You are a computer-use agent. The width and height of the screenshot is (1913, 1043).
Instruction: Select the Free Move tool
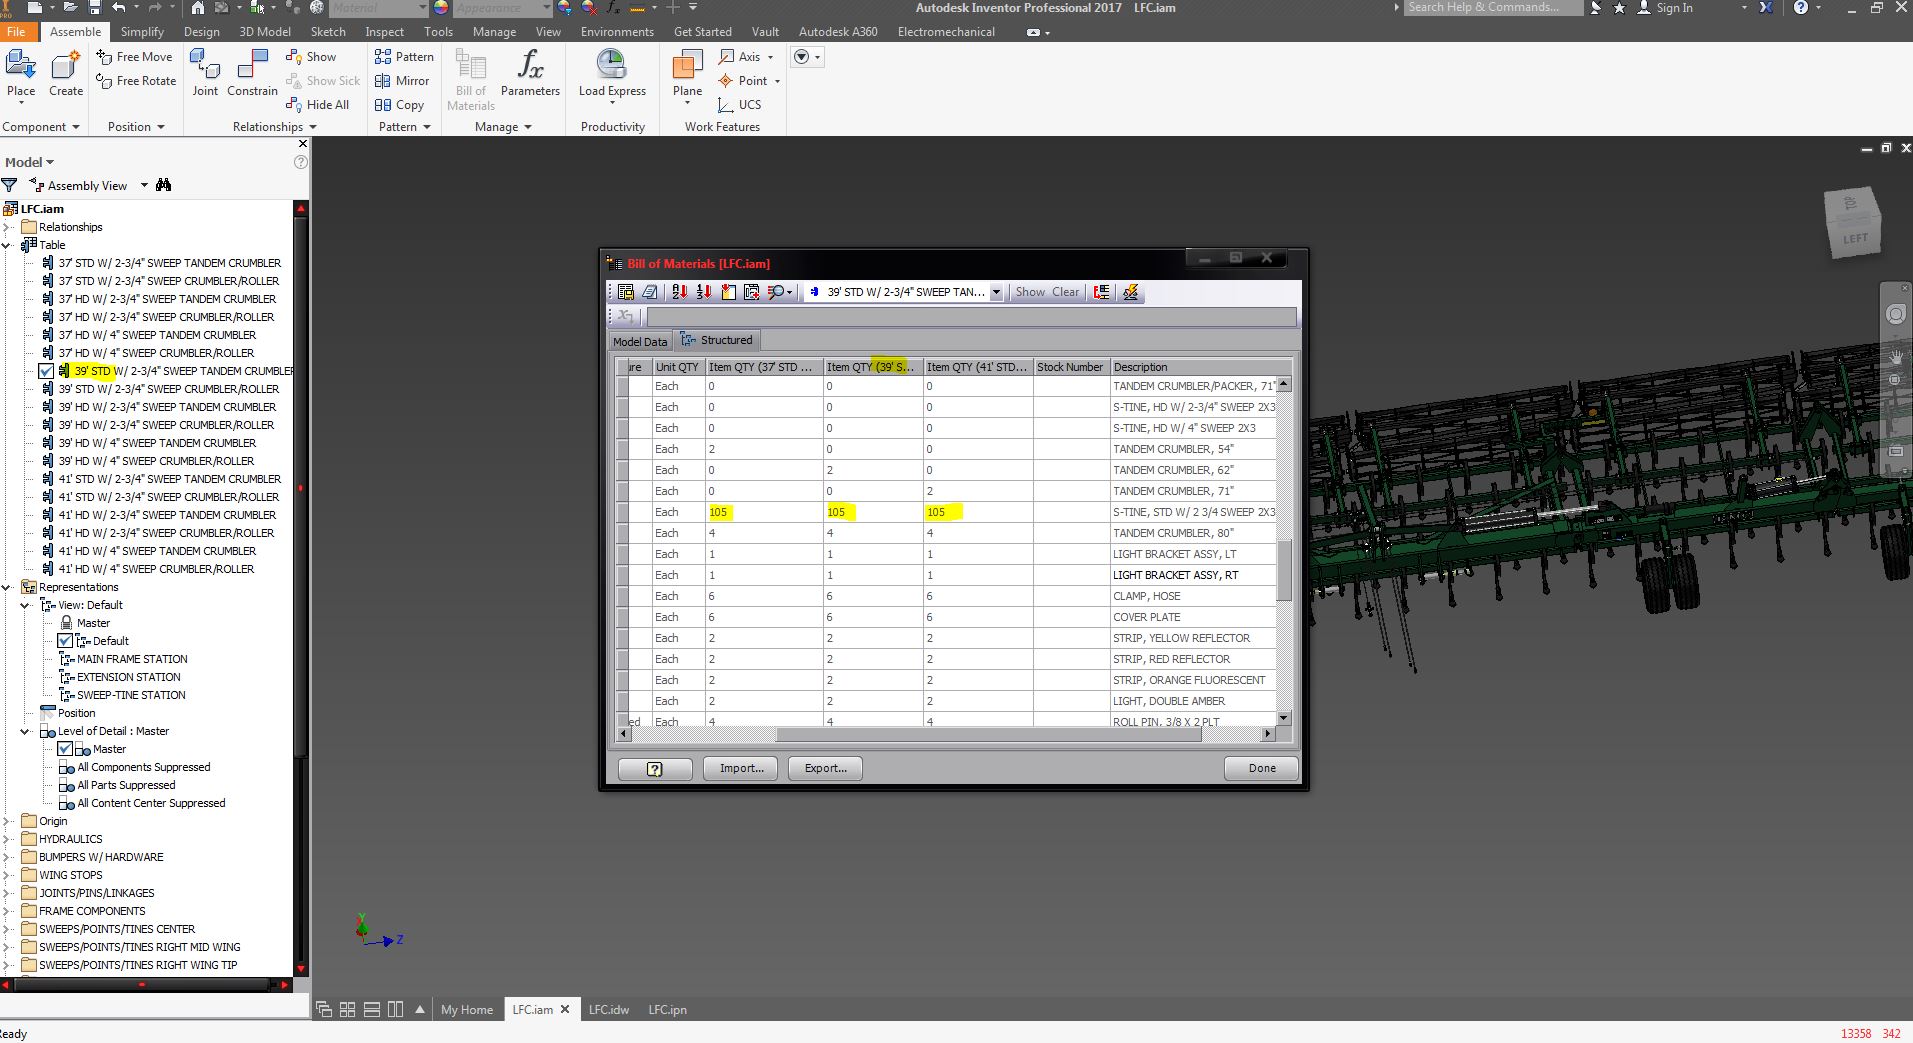coord(135,57)
